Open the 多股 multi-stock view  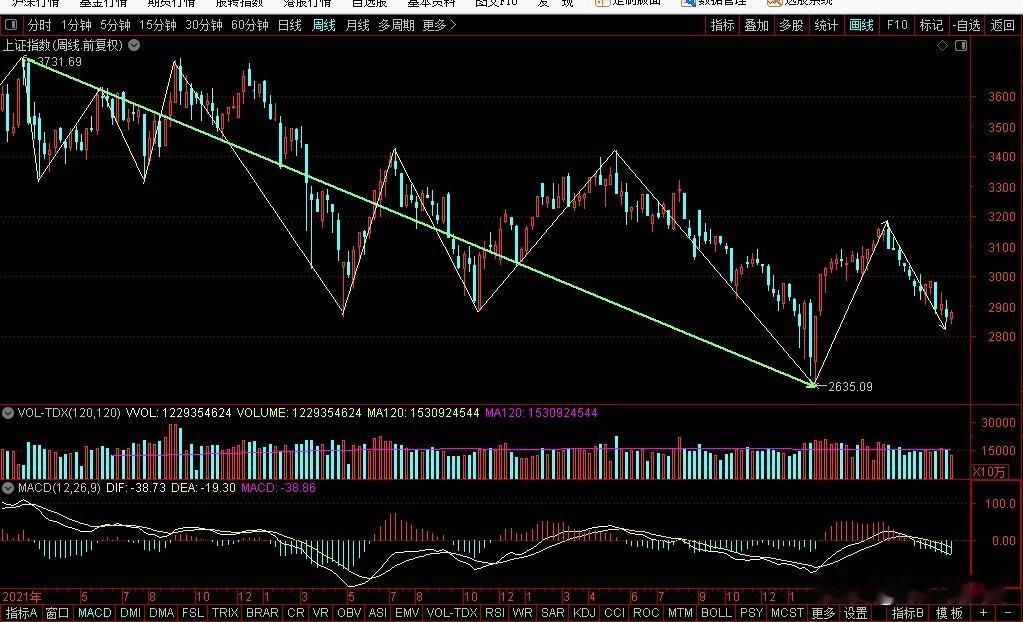pyautogui.click(x=791, y=25)
